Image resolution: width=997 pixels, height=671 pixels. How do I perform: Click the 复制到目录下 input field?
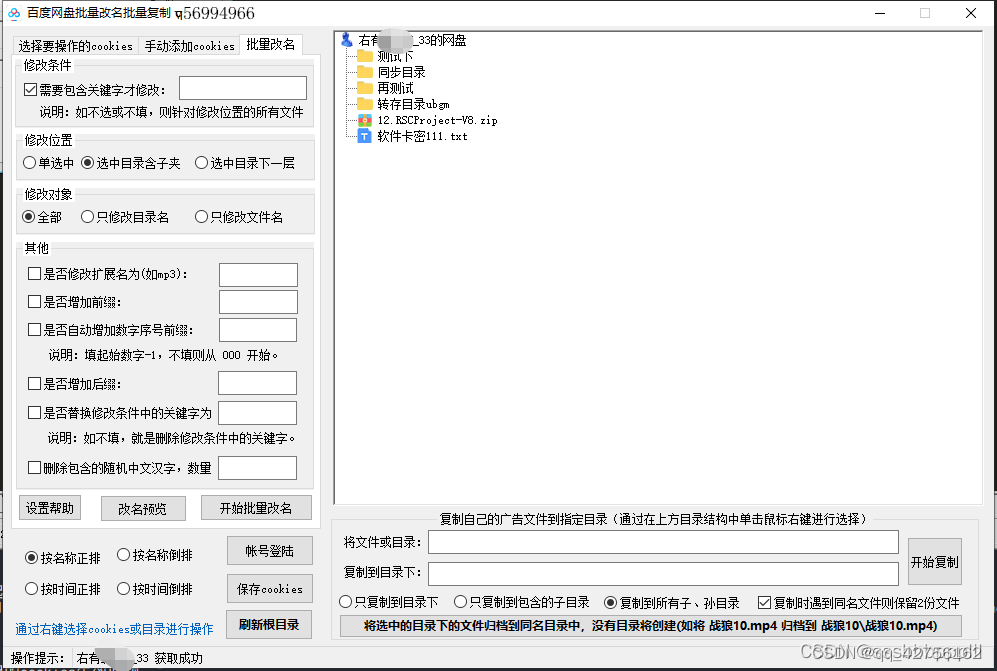click(x=663, y=573)
